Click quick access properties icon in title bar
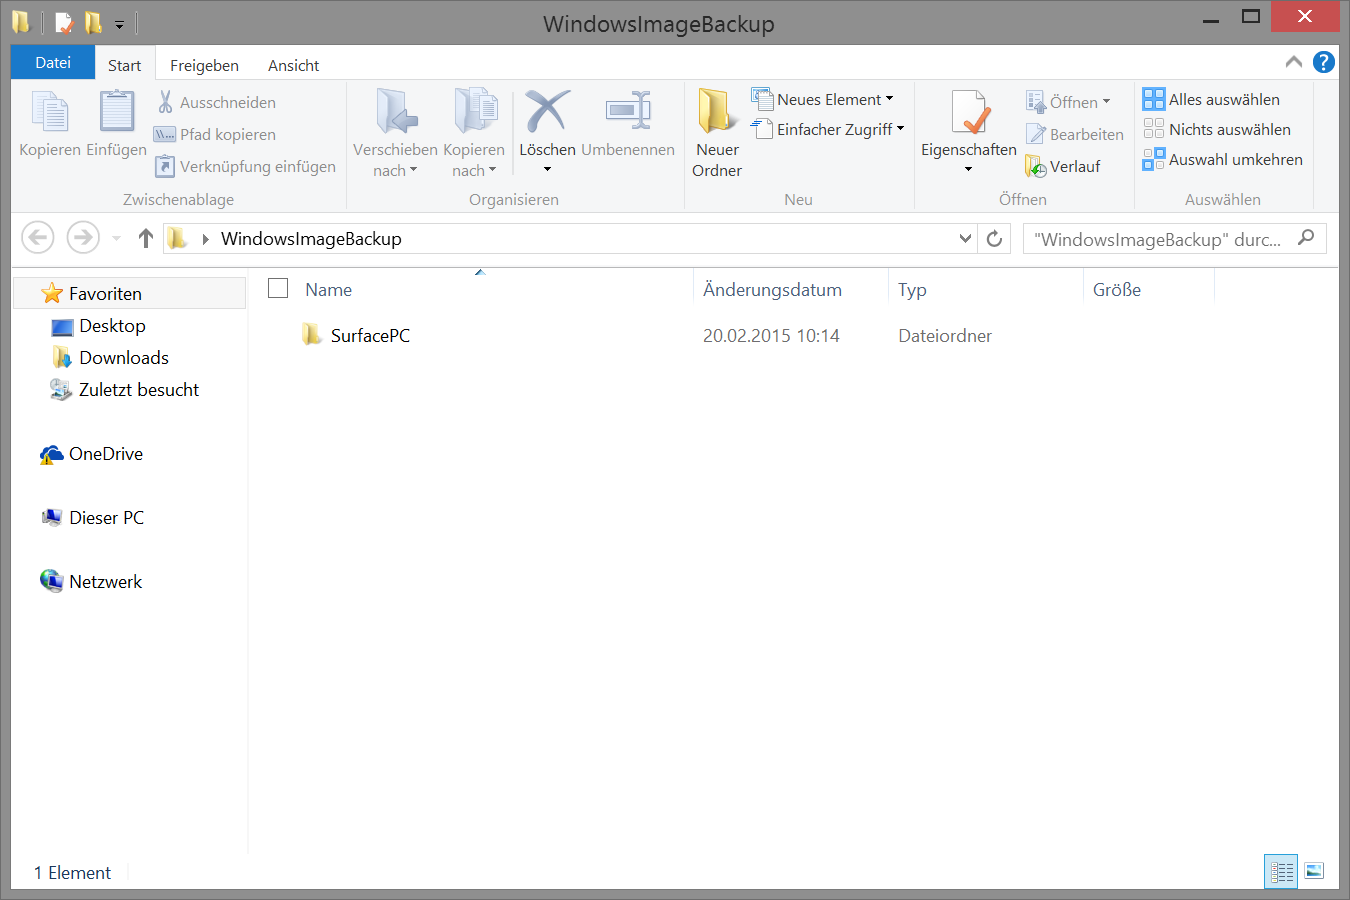 tap(64, 22)
